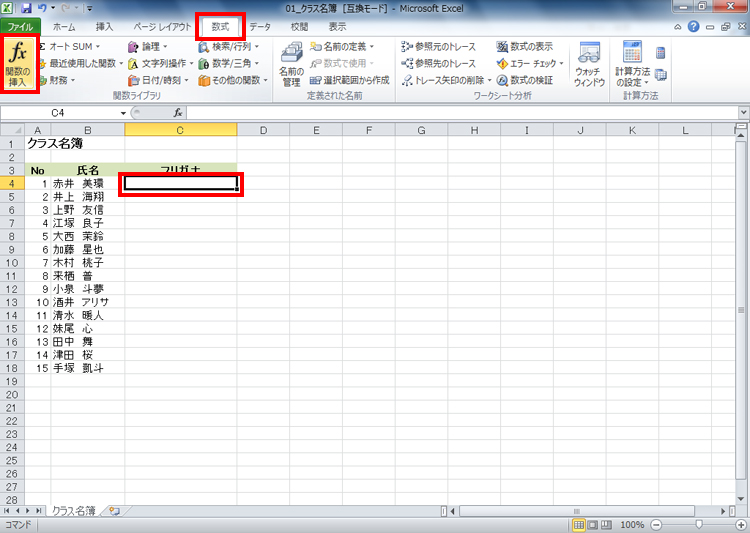Click Trace Dependents (参照先のトレース)
750x533 pixels.
tap(439, 63)
